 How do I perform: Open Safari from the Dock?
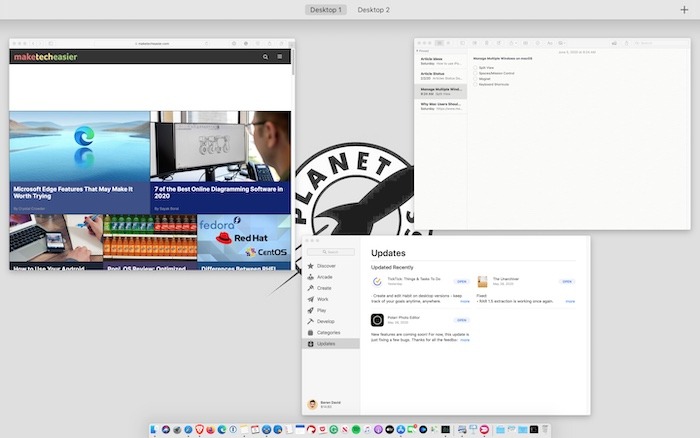pyautogui.click(x=188, y=430)
